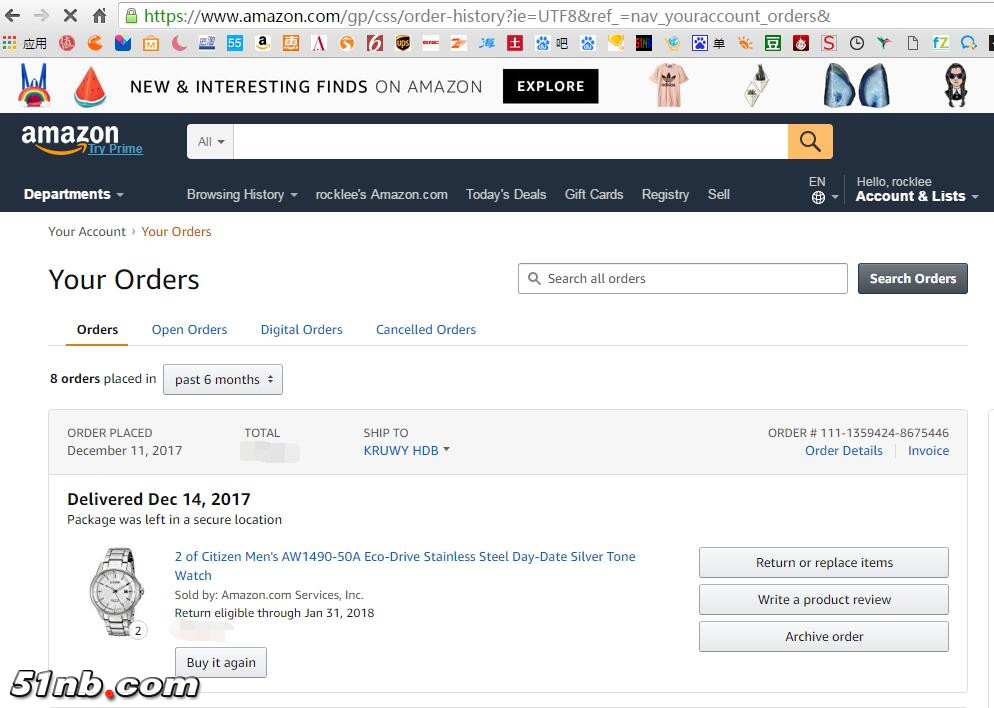Open the Order Details link
The height and width of the screenshot is (708, 994).
[x=843, y=451]
